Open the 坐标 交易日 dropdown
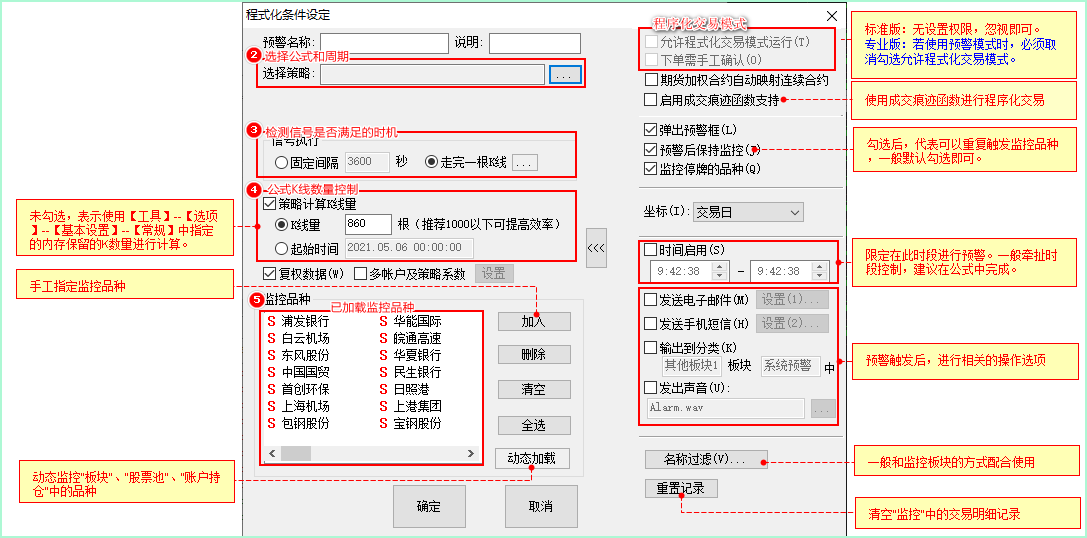This screenshot has width=1087, height=538. 748,213
